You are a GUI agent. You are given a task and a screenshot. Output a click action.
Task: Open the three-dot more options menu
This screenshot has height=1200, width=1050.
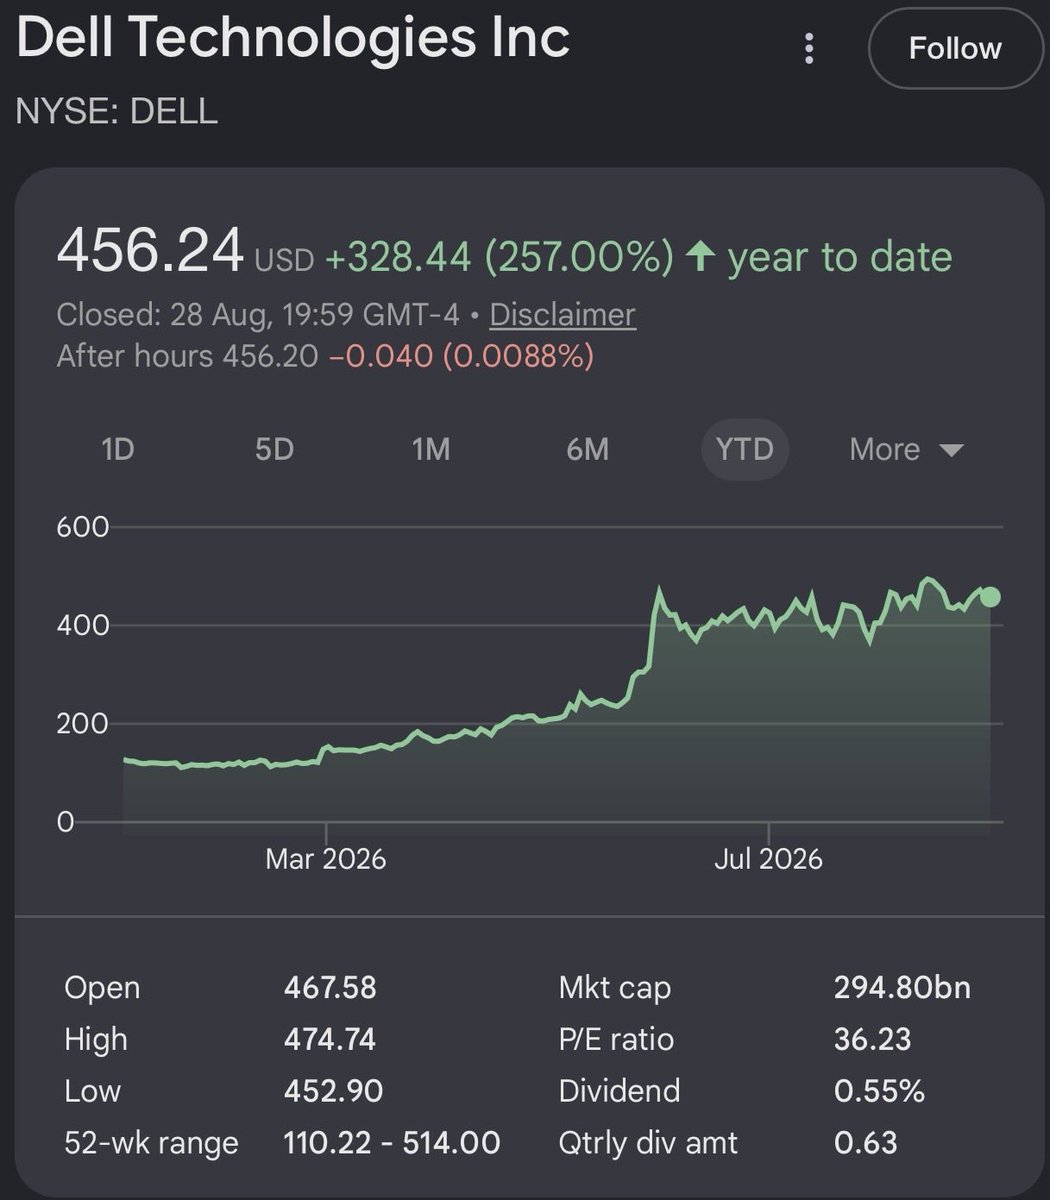[x=809, y=48]
